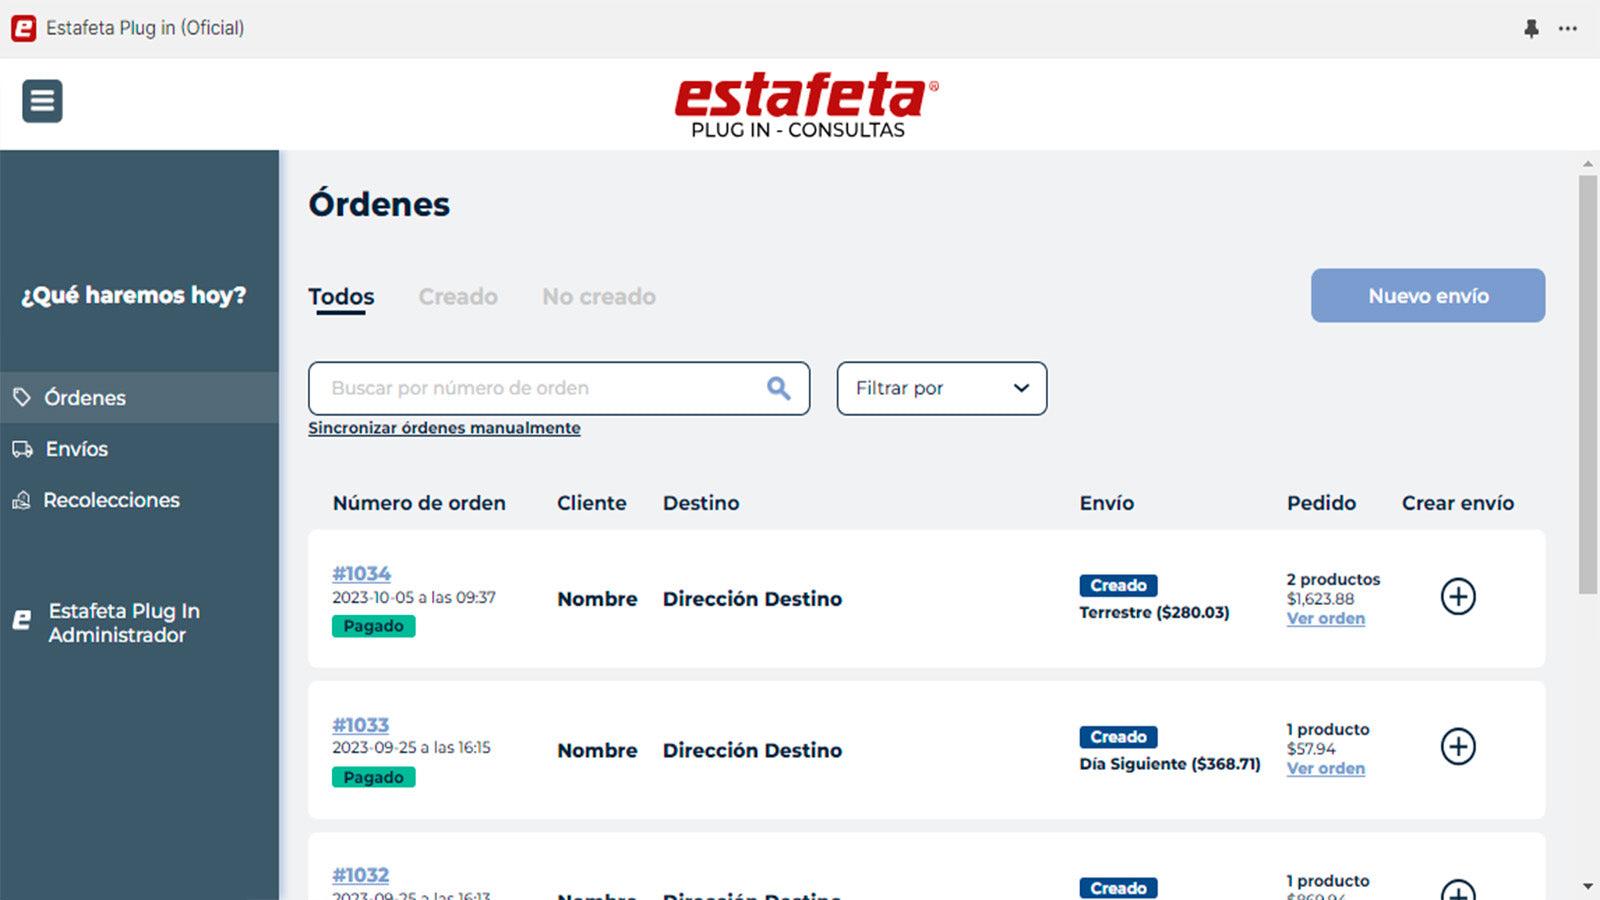Create shipment for order #1033 with plus icon
This screenshot has height=900, width=1600.
click(1458, 747)
